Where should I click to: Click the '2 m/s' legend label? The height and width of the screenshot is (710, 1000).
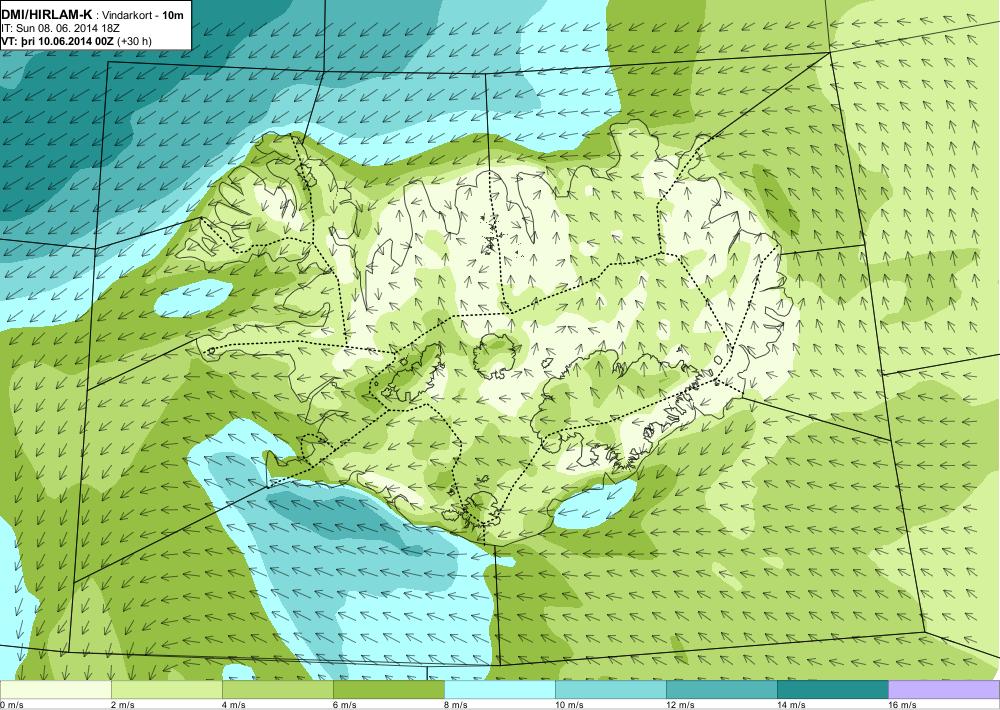[x=123, y=704]
